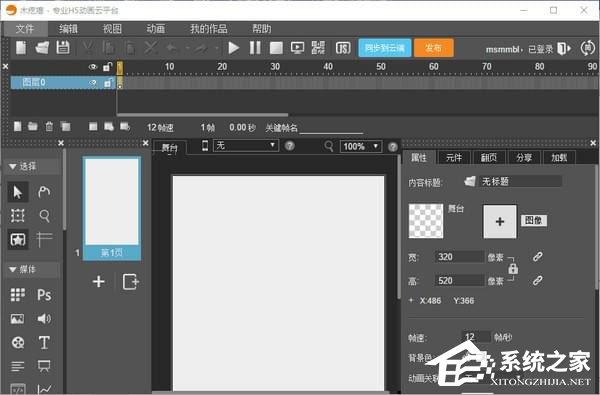This screenshot has width=600, height=395.
Task: Select the Transform tool
Action: (x=18, y=216)
